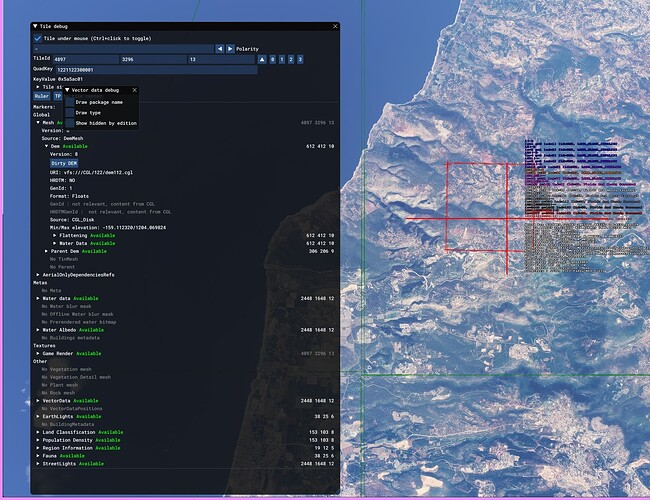Expand the Fauna node

38,456
